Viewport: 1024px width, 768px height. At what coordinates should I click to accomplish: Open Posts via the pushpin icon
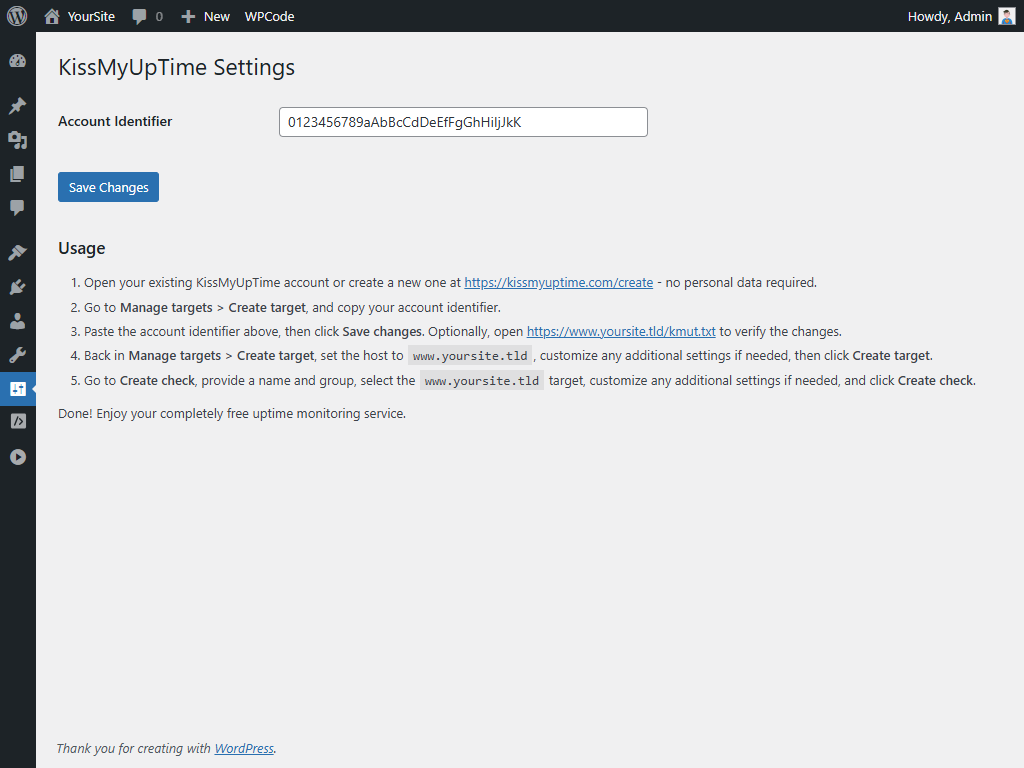[18, 105]
